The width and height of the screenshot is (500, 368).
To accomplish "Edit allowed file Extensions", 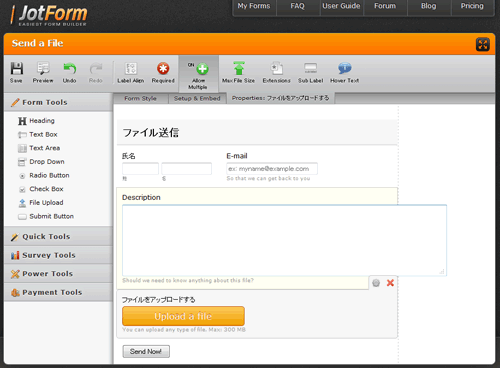I will [276, 72].
